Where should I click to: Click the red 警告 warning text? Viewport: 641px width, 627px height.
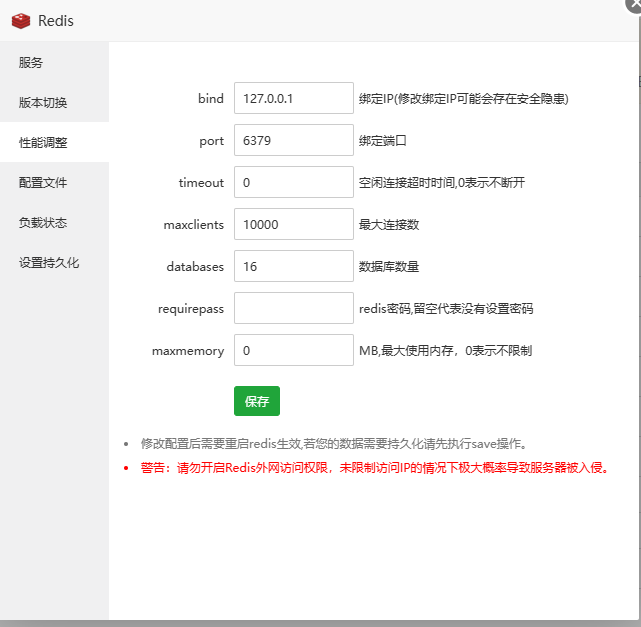[x=376, y=468]
